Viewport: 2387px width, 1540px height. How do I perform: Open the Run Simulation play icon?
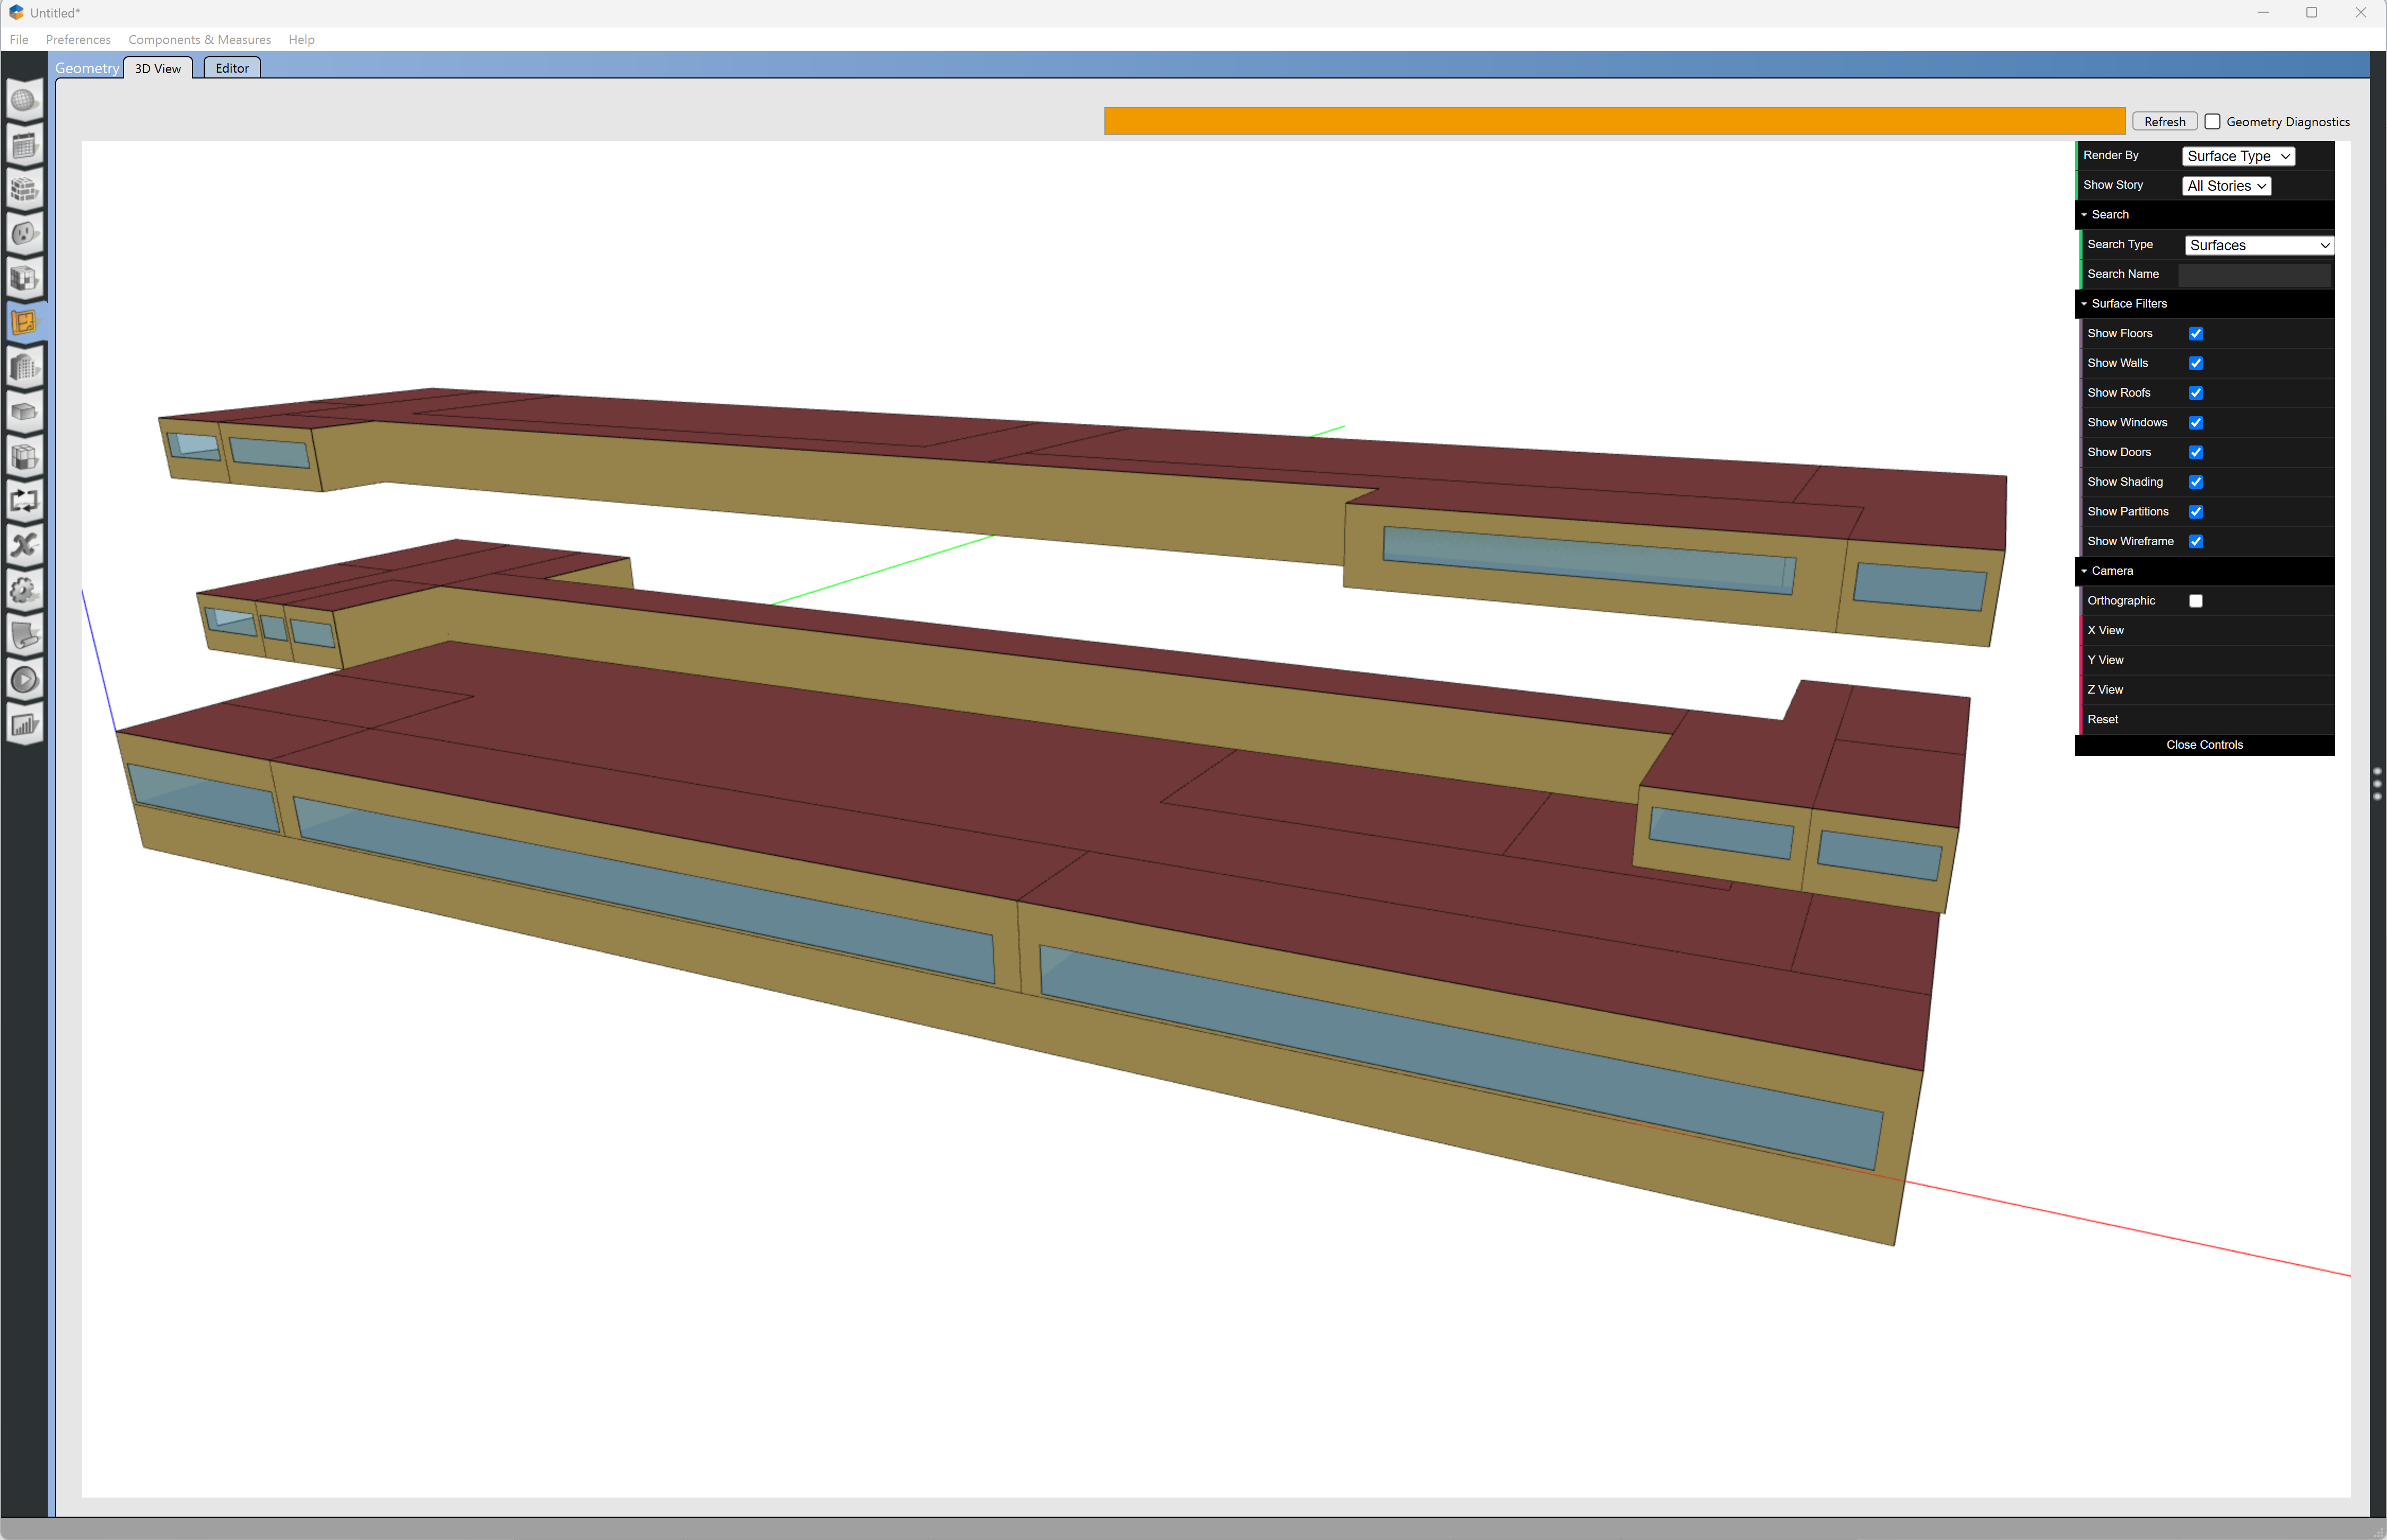click(x=24, y=680)
